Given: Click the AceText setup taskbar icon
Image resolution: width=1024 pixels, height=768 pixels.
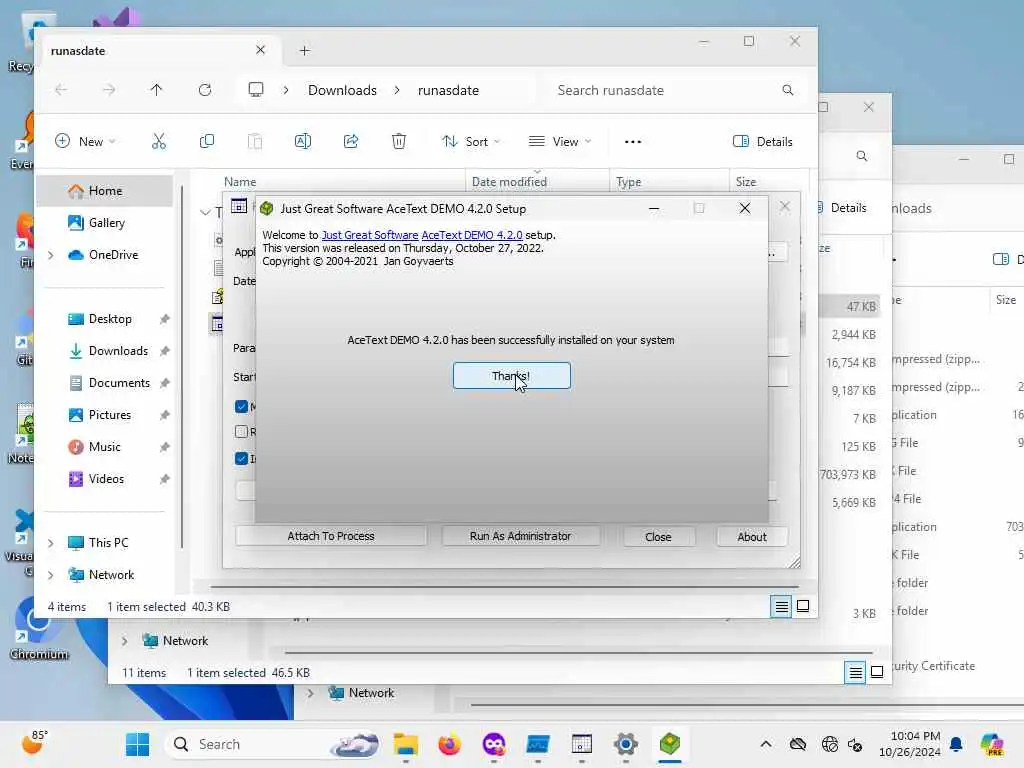Looking at the screenshot, I should tap(669, 744).
